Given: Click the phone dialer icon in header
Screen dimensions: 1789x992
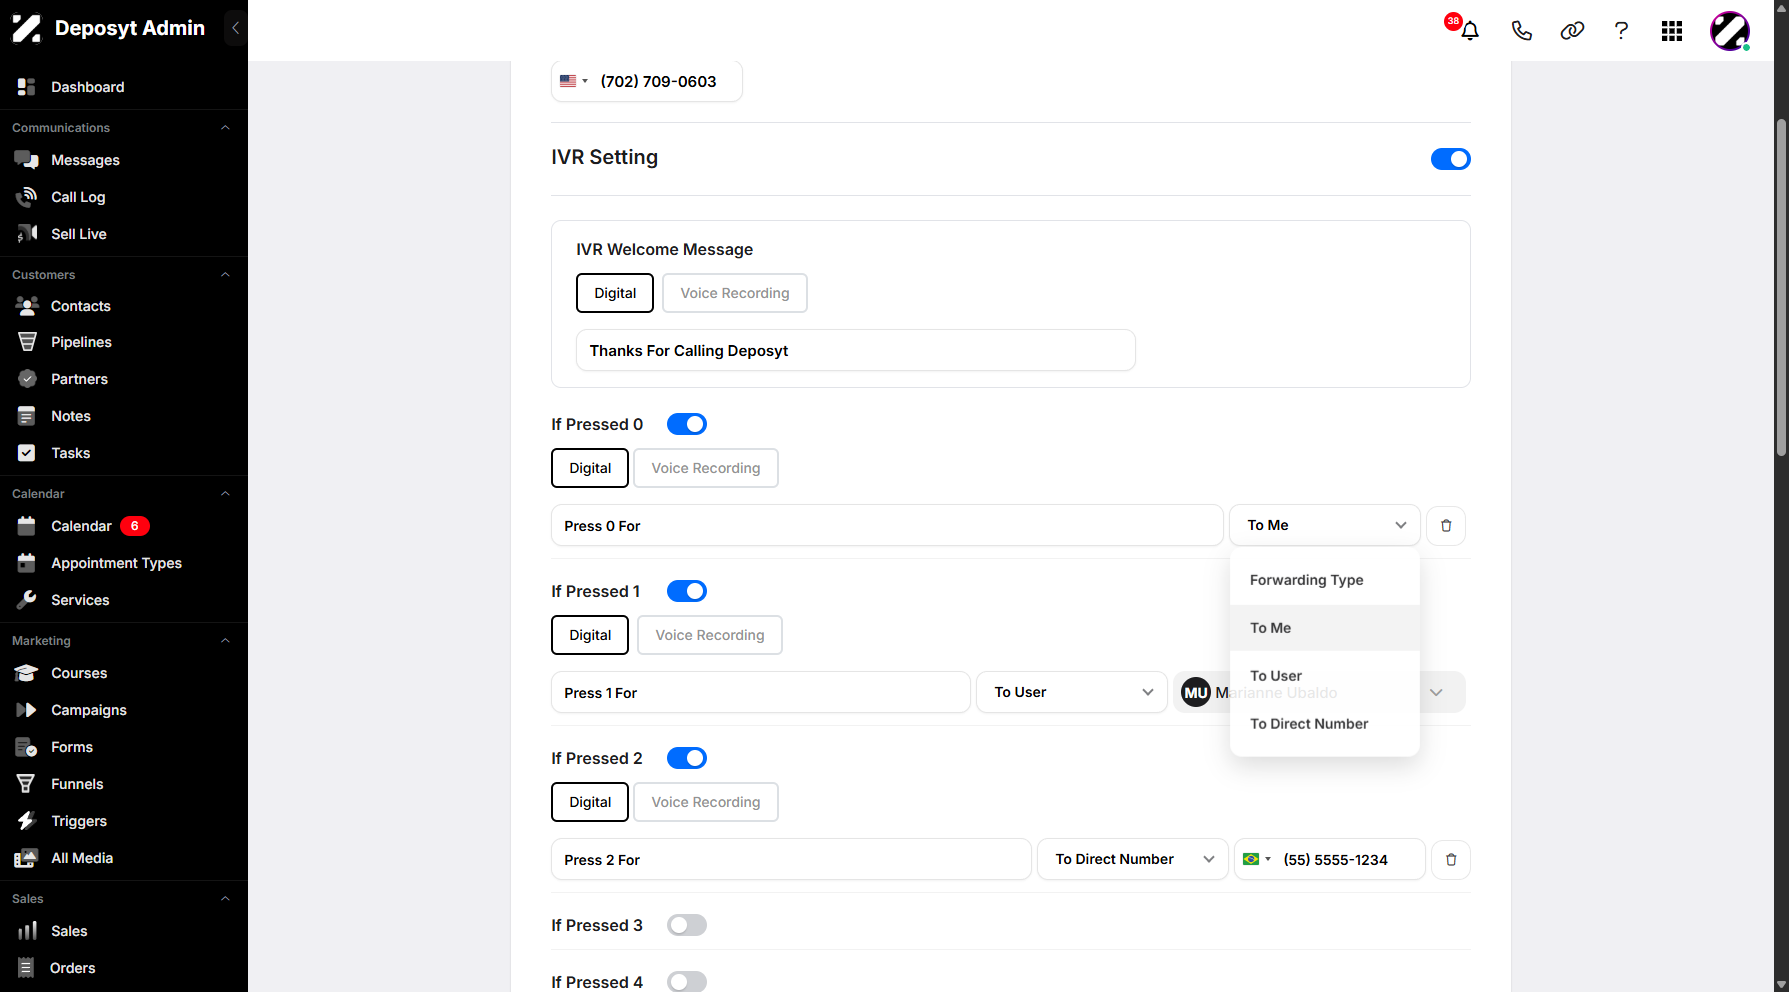Looking at the screenshot, I should click(1521, 31).
